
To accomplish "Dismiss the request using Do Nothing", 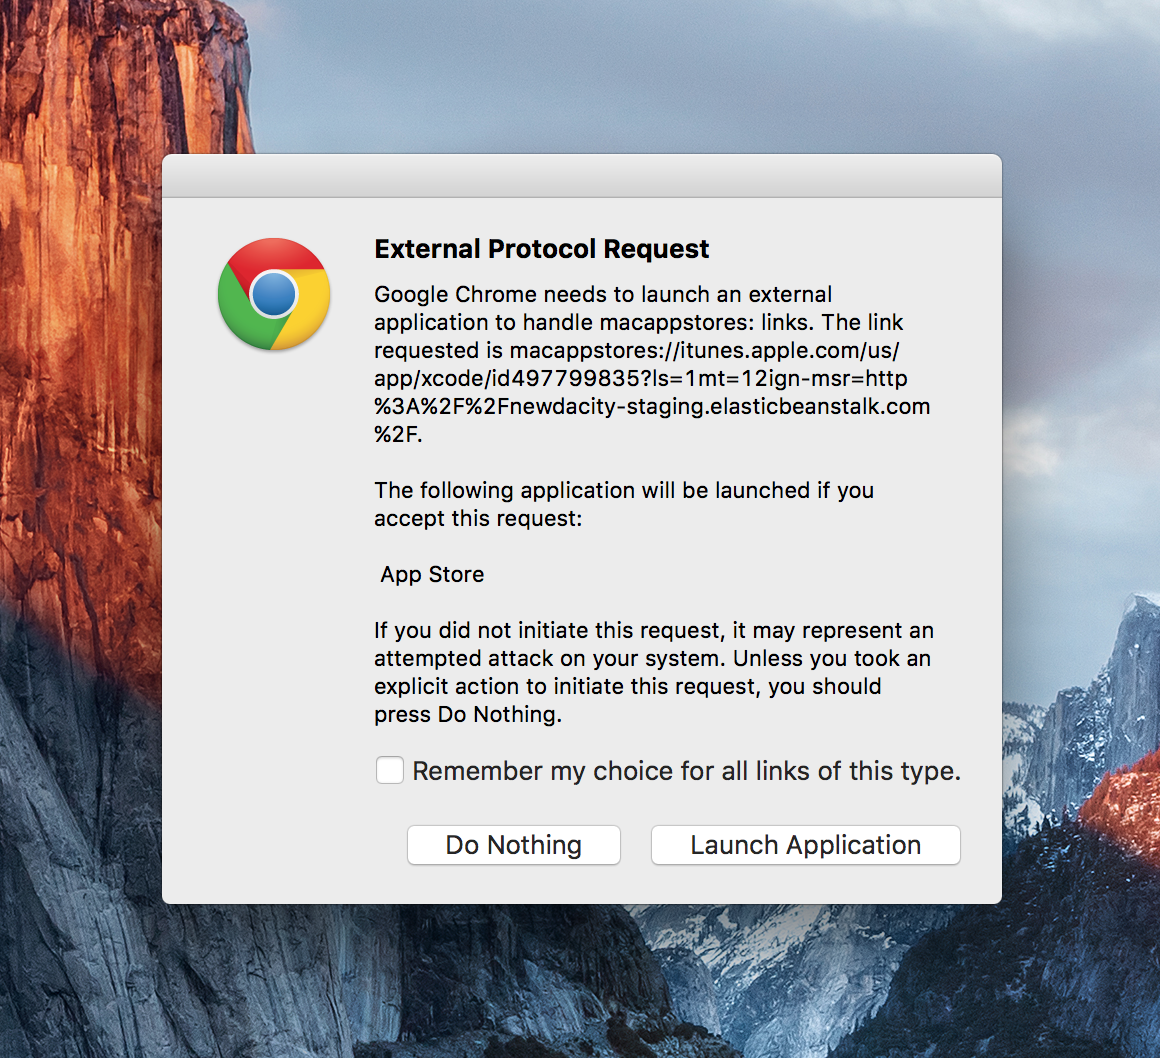I will 513,845.
